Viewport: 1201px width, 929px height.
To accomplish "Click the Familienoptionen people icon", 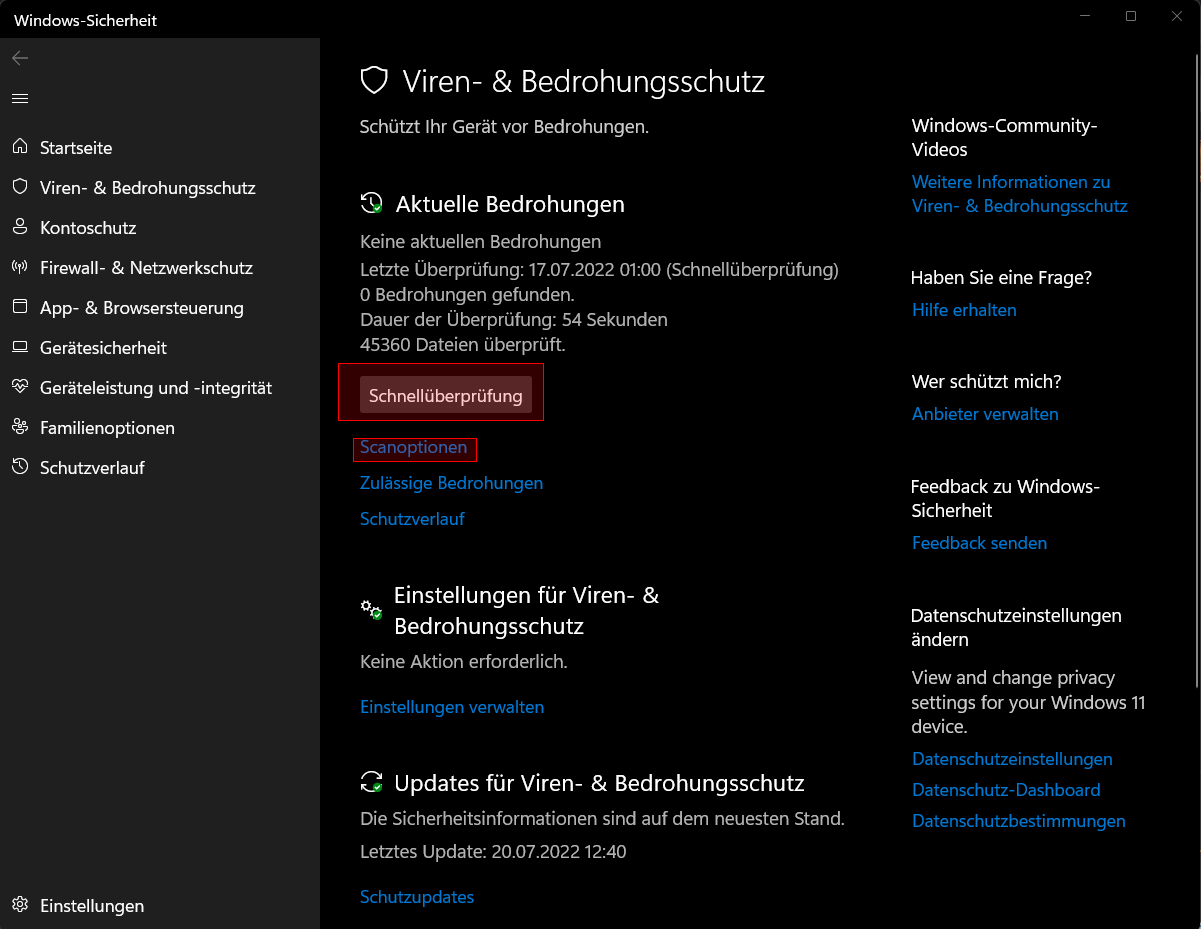I will 20,428.
